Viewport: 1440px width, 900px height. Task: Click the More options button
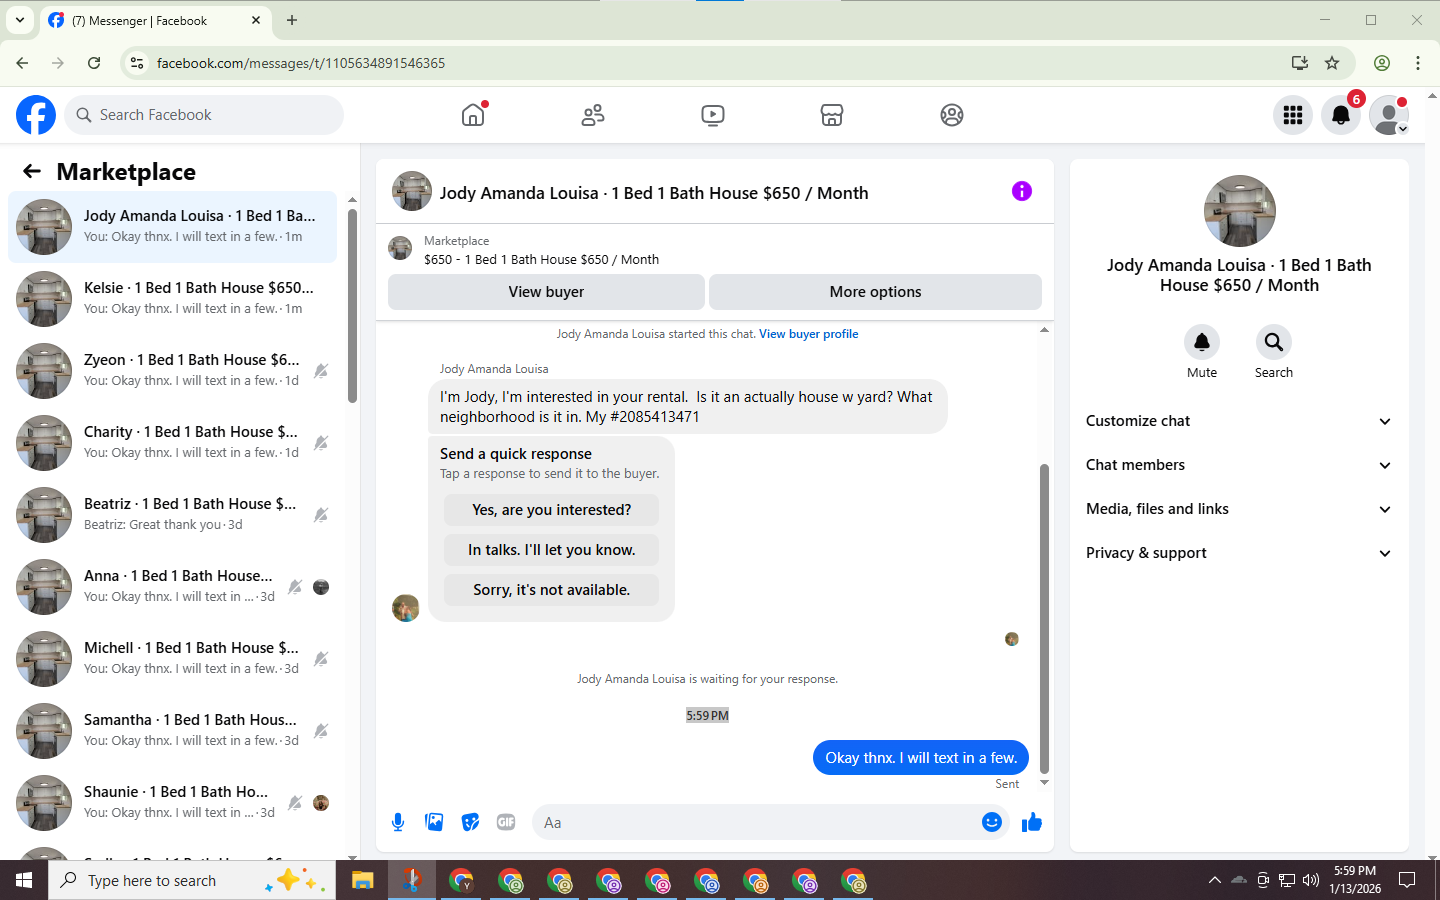point(875,292)
